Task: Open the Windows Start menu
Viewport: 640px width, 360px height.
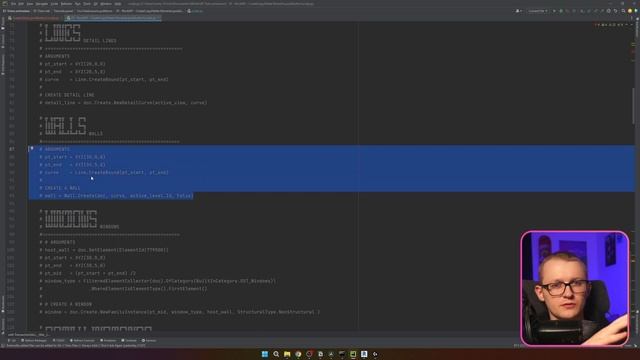Action: pyautogui.click(x=265, y=354)
